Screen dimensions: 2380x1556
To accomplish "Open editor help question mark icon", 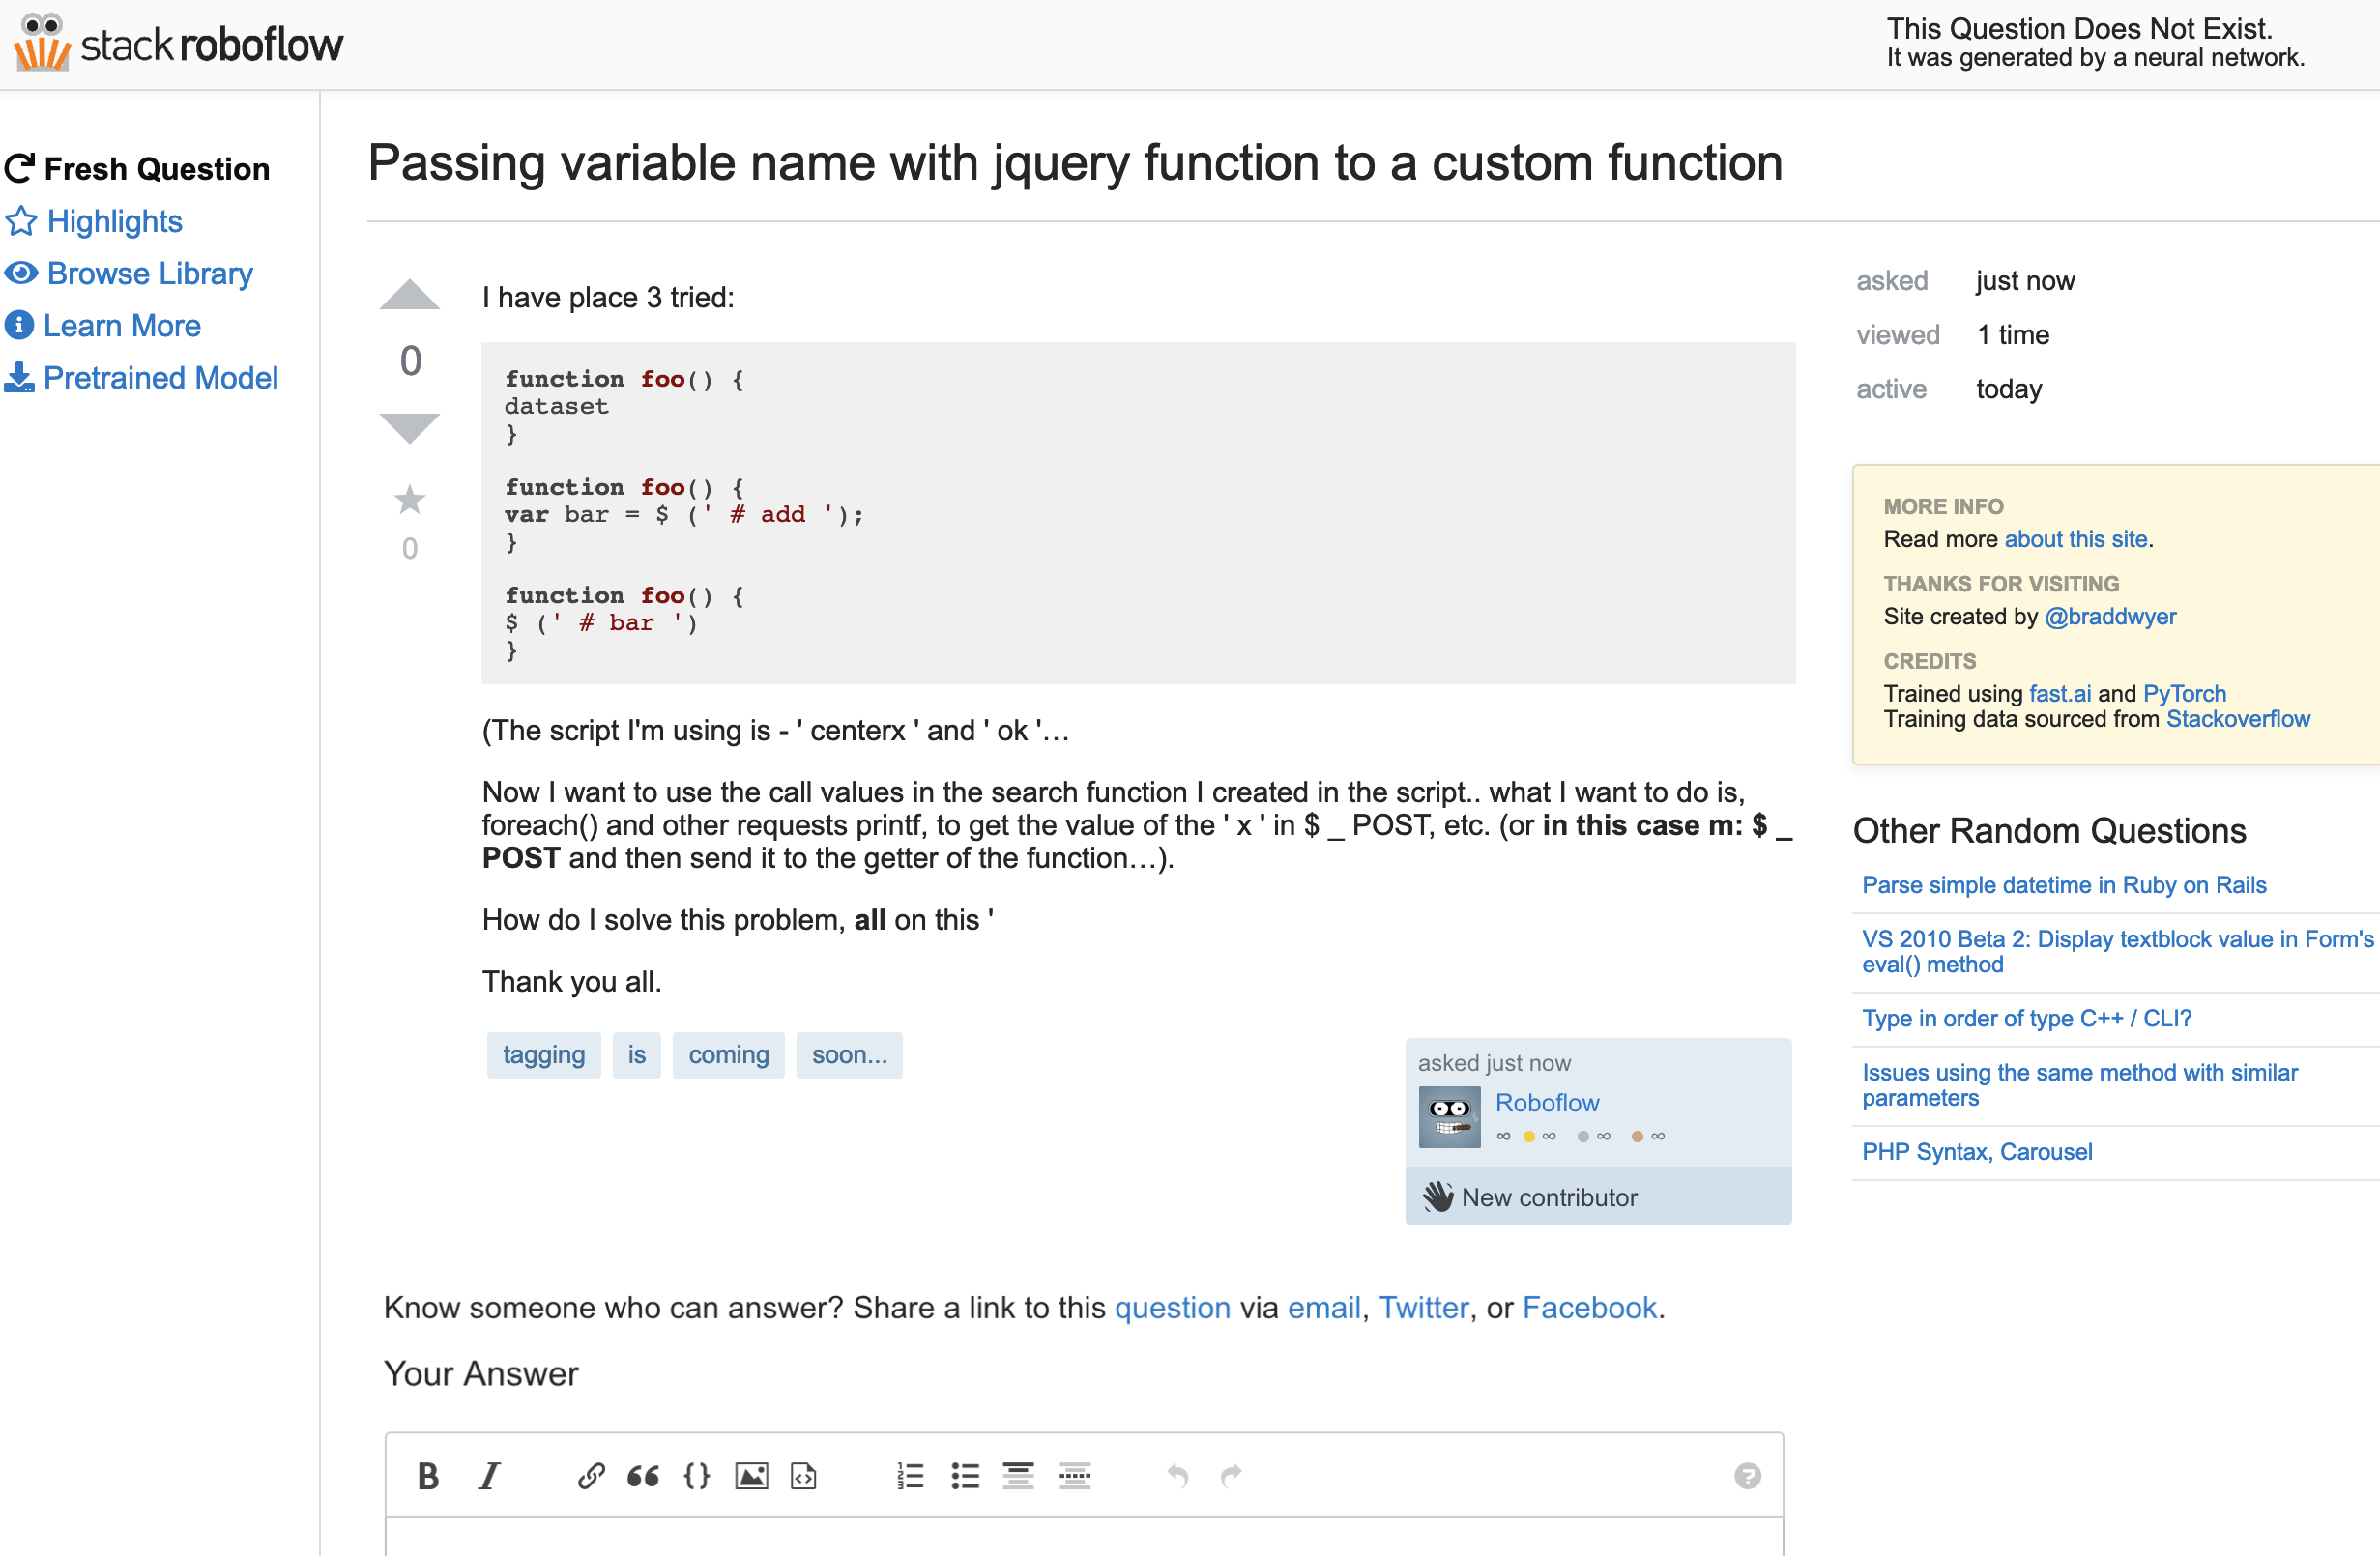I will pos(1747,1475).
